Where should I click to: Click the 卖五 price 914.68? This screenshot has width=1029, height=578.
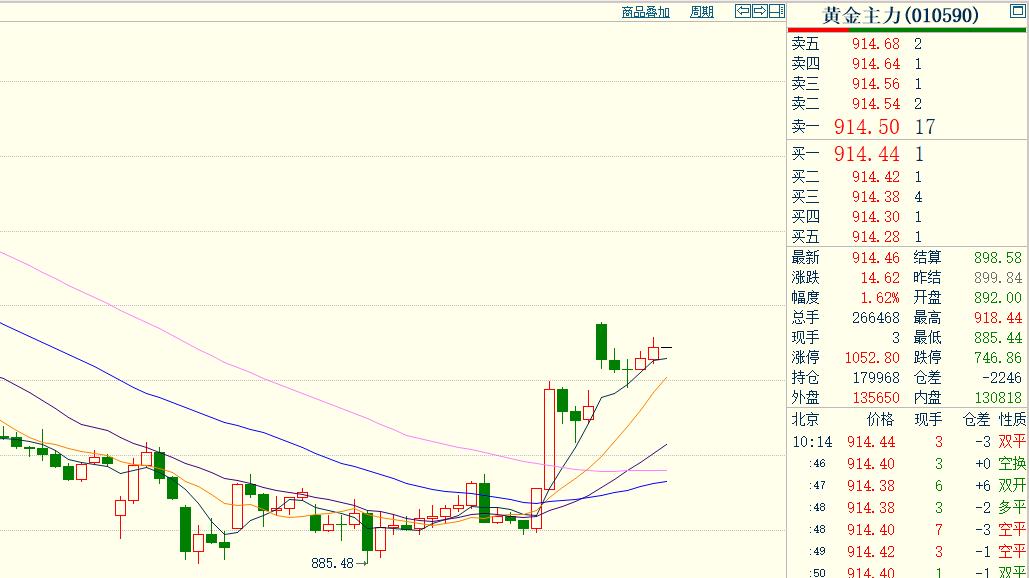pos(875,44)
